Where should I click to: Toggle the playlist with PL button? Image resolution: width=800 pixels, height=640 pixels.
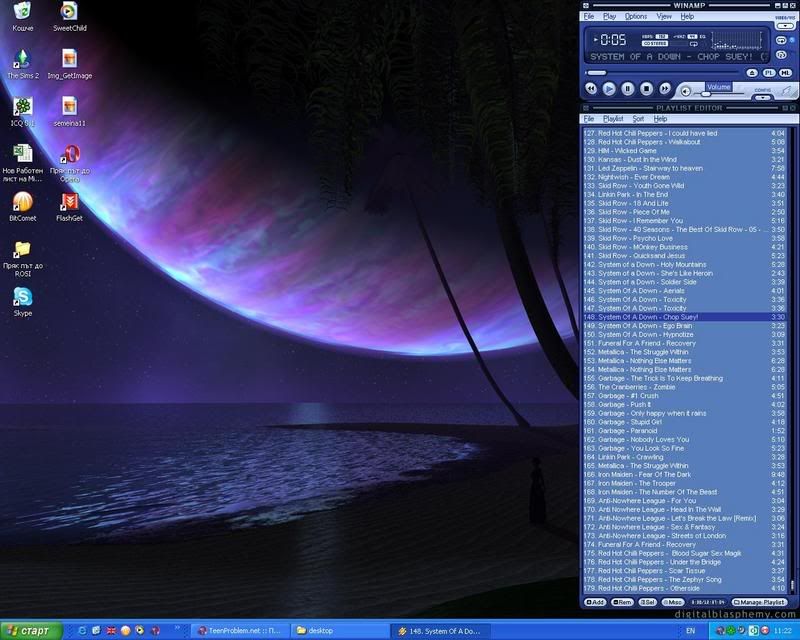click(x=769, y=73)
